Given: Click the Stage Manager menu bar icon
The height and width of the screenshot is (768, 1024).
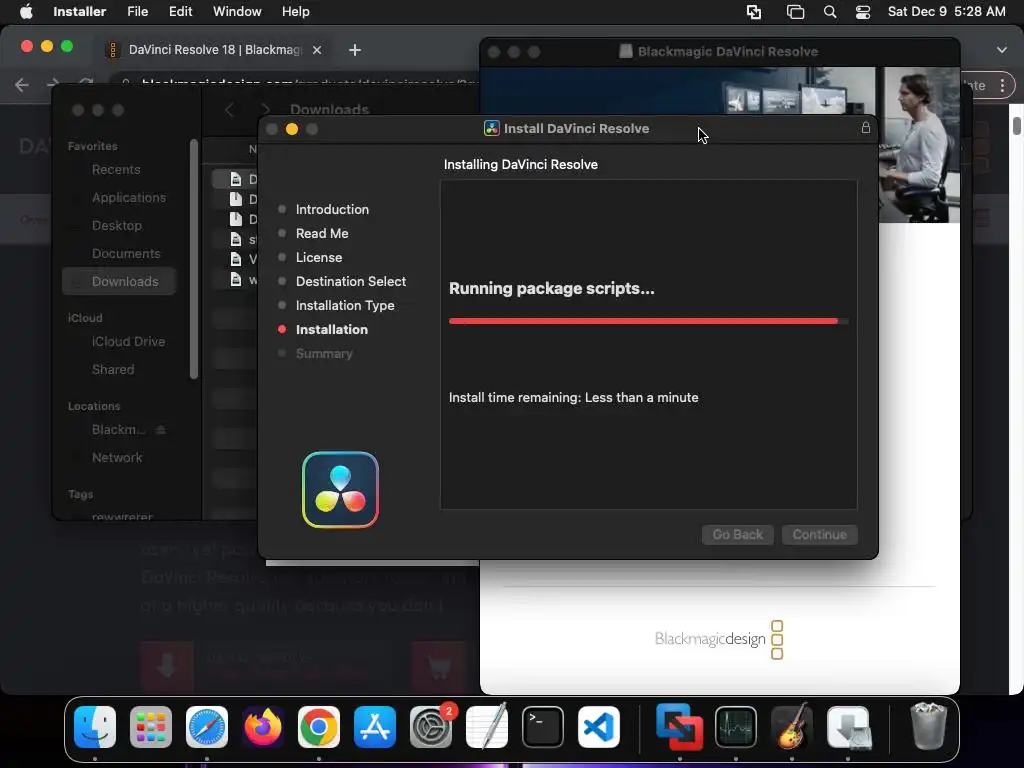Looking at the screenshot, I should [795, 12].
